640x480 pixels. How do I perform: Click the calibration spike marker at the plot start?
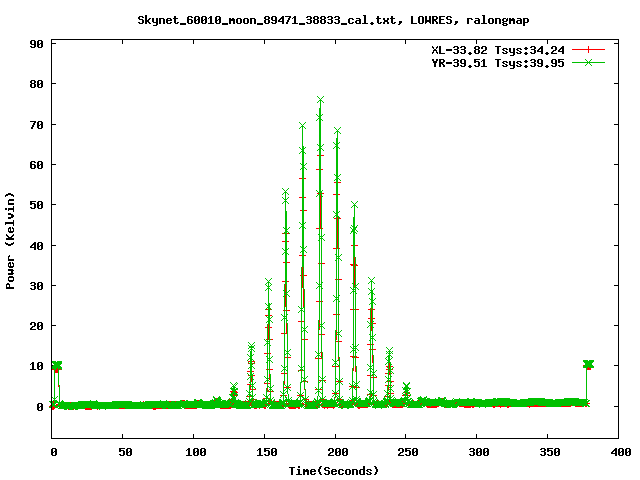click(57, 365)
